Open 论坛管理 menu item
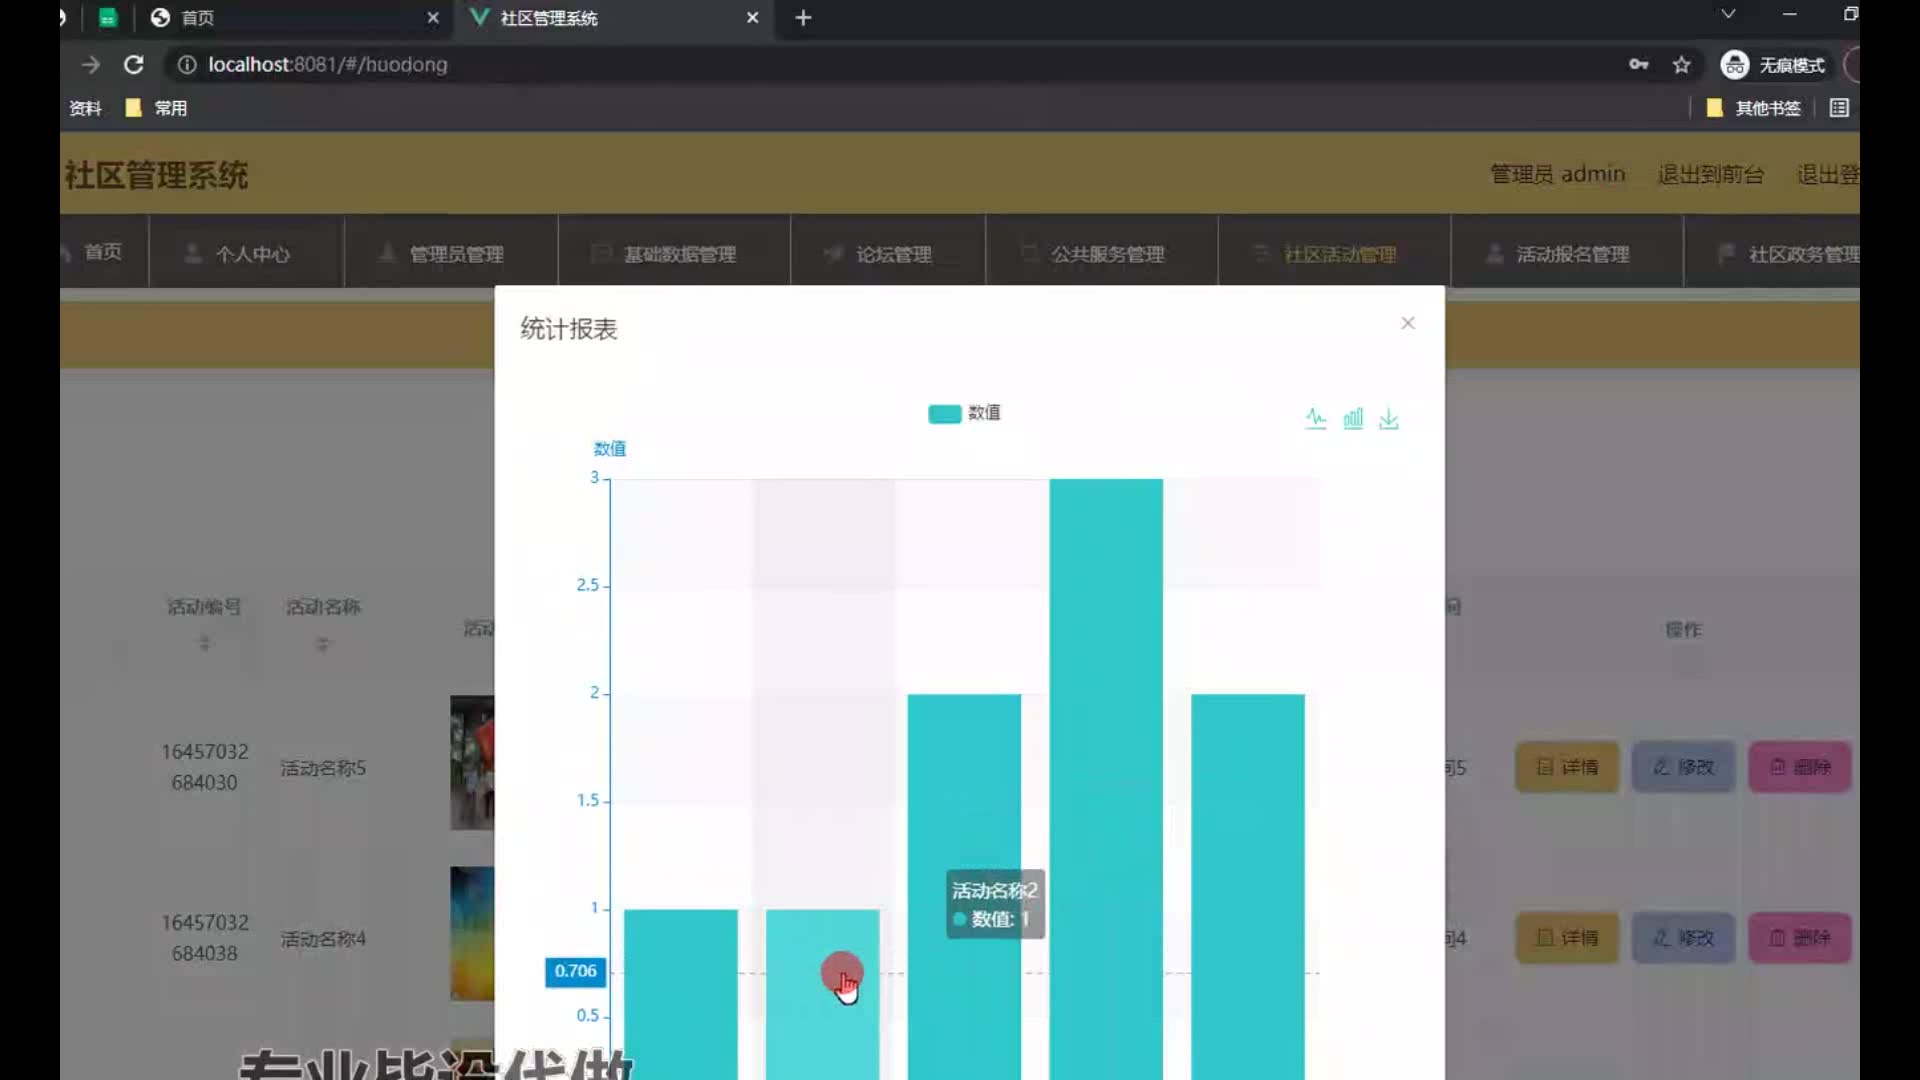This screenshot has height=1080, width=1920. pos(892,254)
